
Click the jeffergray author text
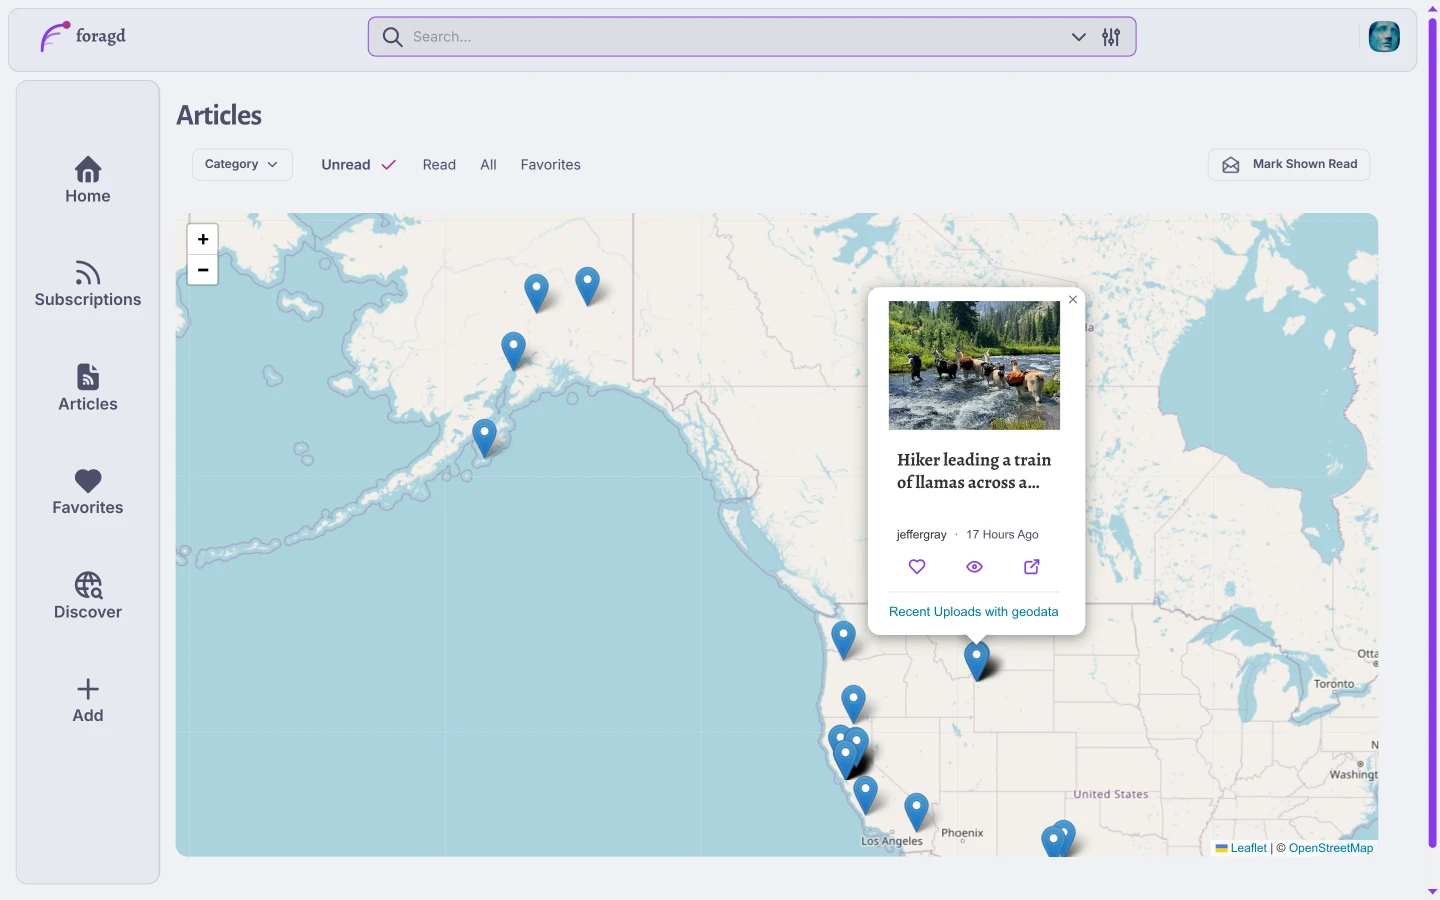[921, 535]
